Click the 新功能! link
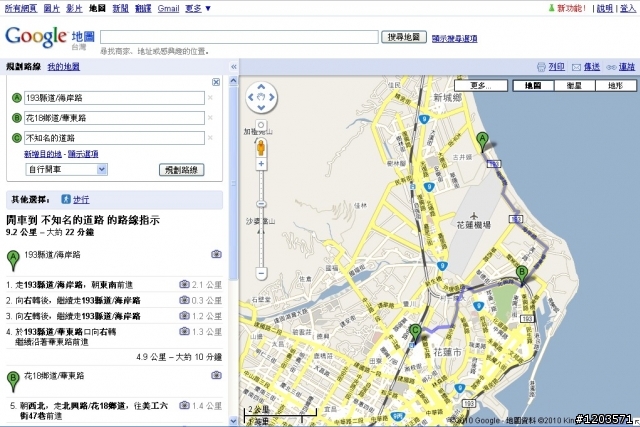Image resolution: width=640 pixels, height=427 pixels. (571, 8)
